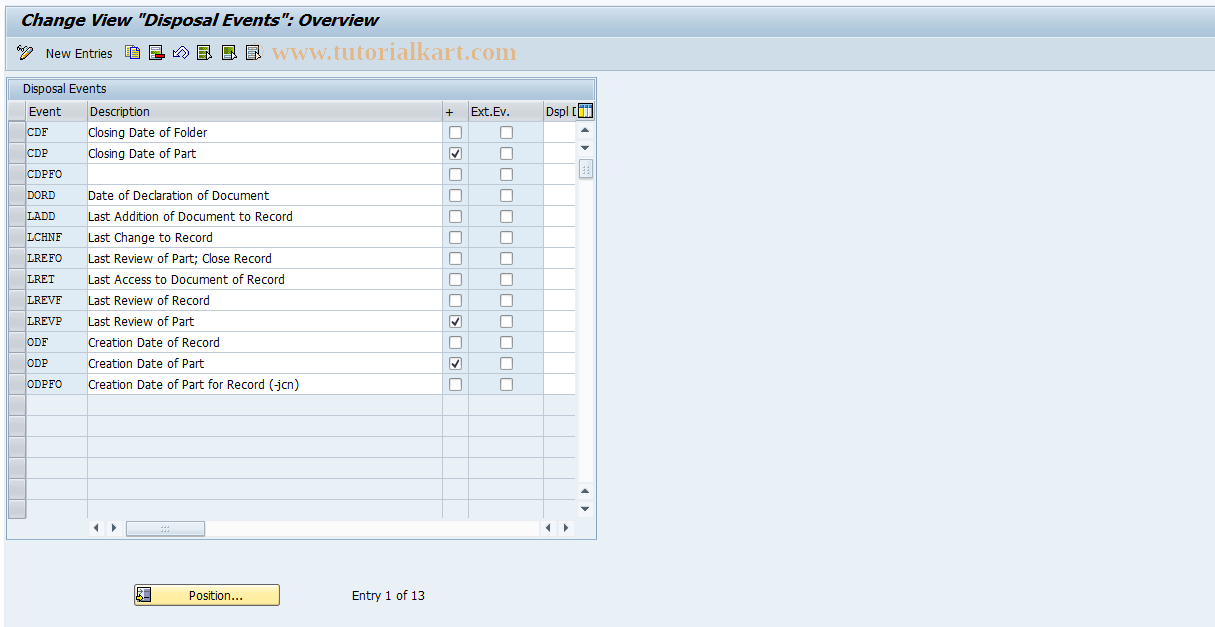Tick the Ext.Ev. checkbox for the LRET row
Screen dimensions: 1215x627
(x=506, y=279)
